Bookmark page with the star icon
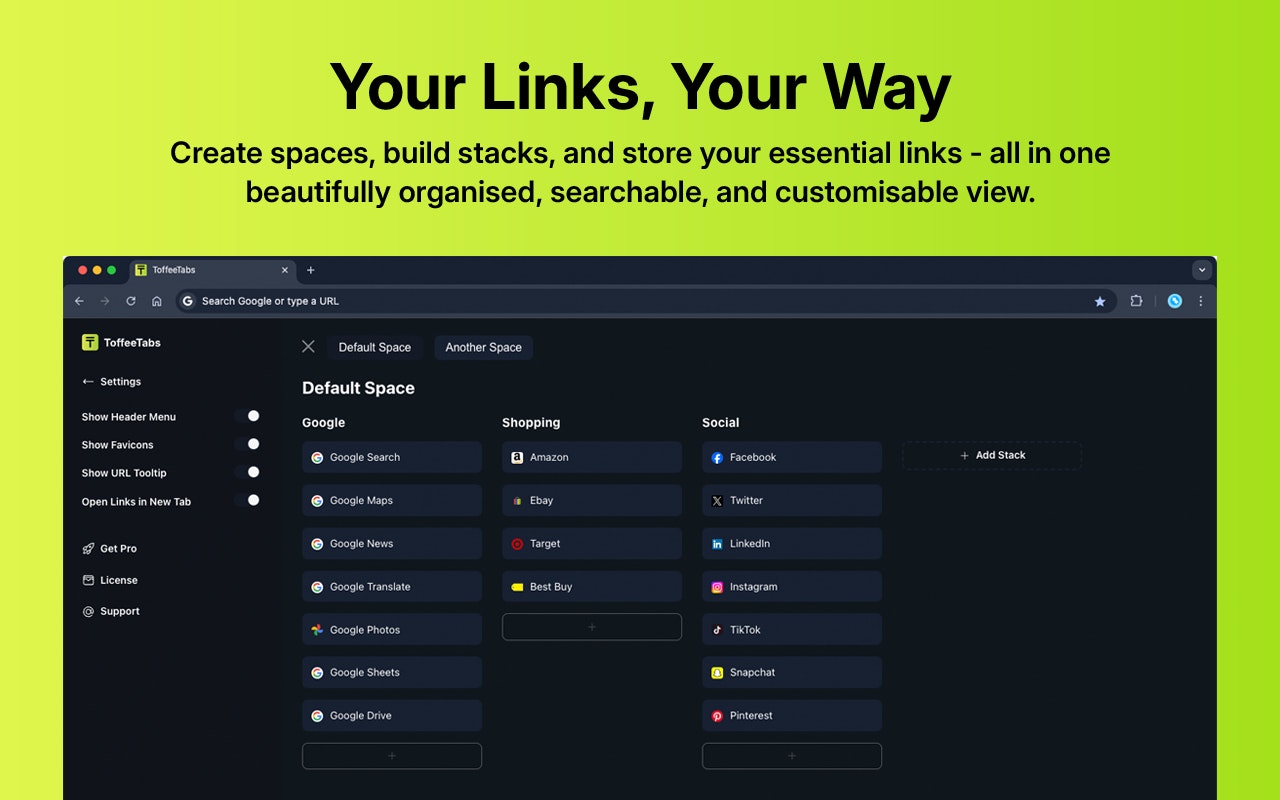Viewport: 1280px width, 800px height. click(1100, 301)
